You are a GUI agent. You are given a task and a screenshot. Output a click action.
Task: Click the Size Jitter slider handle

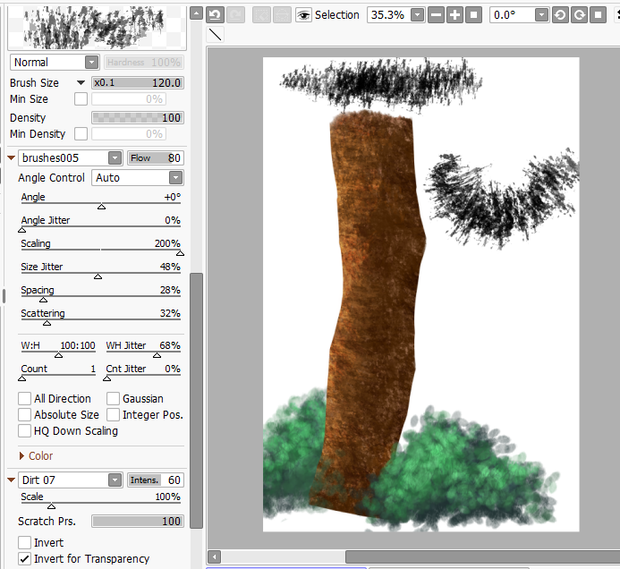pyautogui.click(x=98, y=276)
